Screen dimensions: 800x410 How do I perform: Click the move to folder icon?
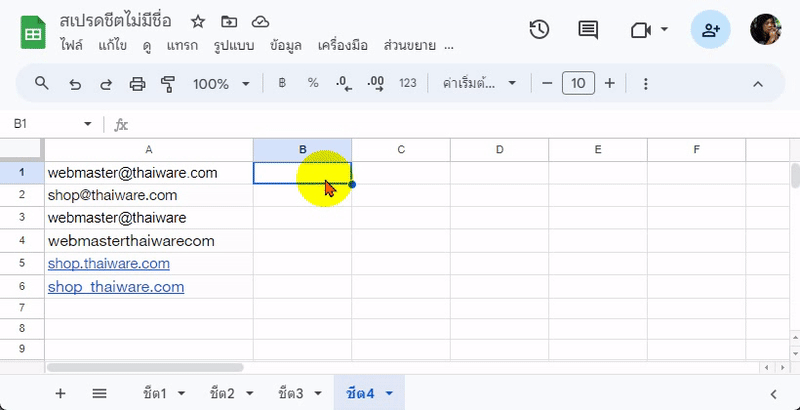[229, 21]
